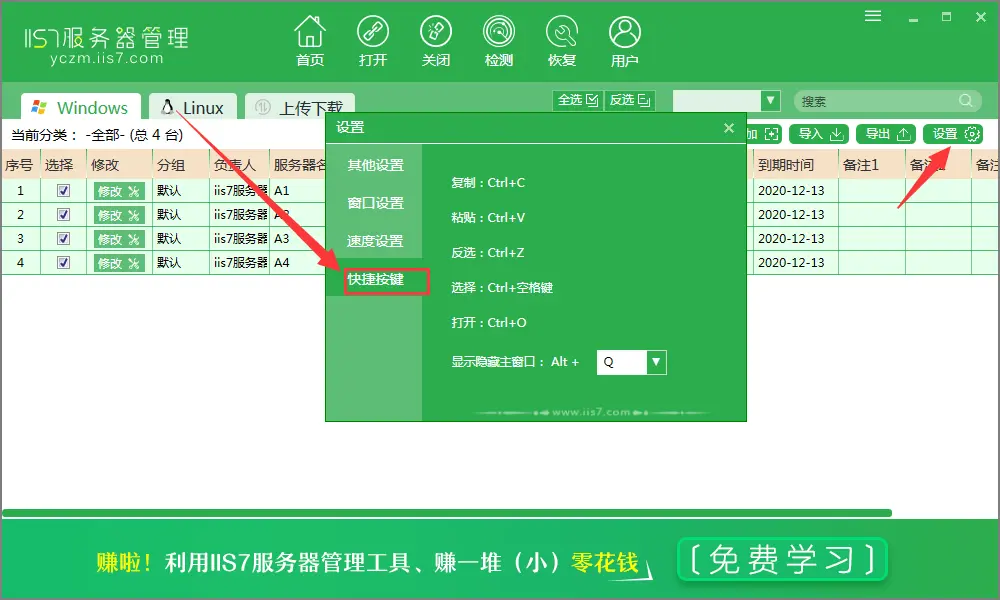Go to the 首页 home icon

(x=310, y=41)
